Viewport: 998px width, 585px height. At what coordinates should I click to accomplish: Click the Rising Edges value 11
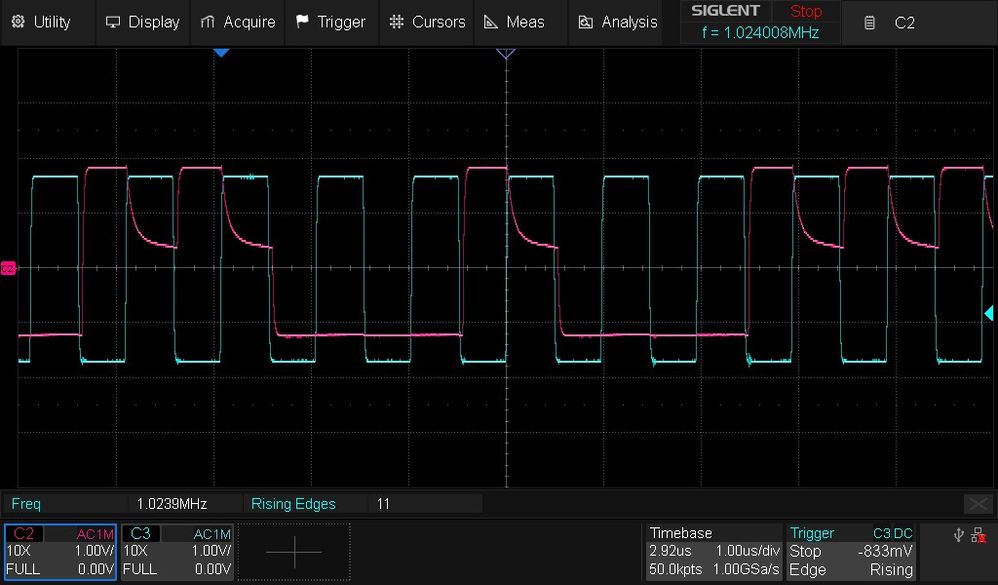point(383,504)
